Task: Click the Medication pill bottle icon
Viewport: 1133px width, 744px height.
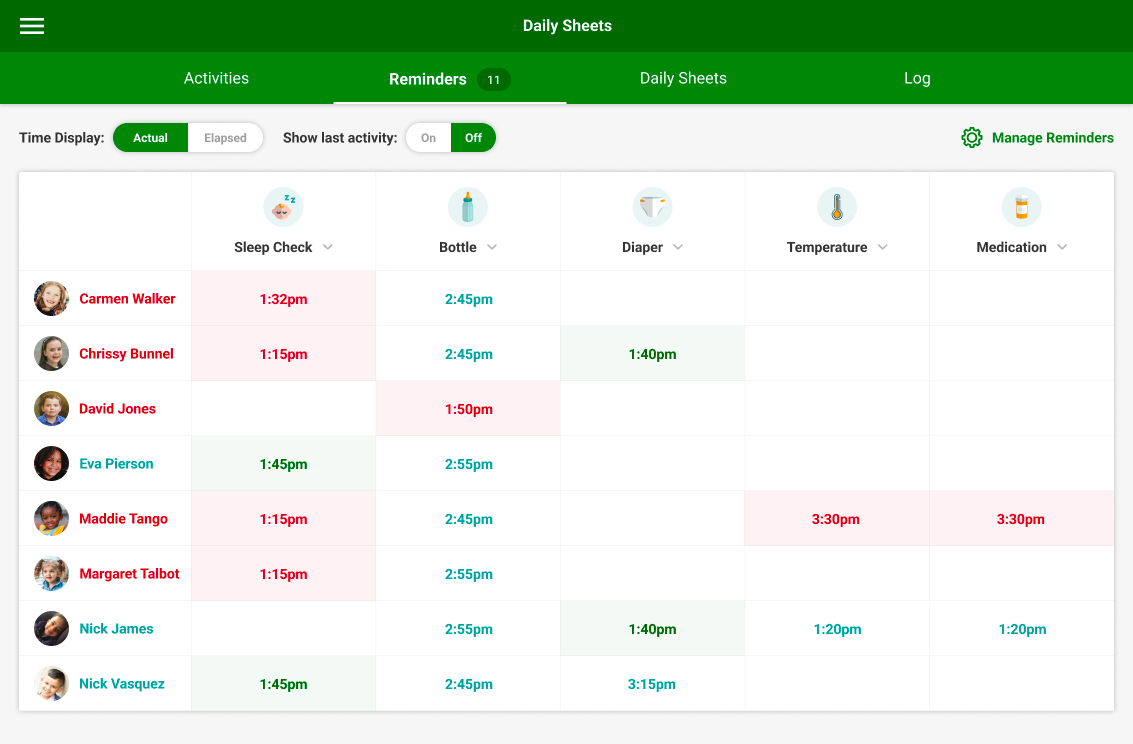Action: [1021, 206]
